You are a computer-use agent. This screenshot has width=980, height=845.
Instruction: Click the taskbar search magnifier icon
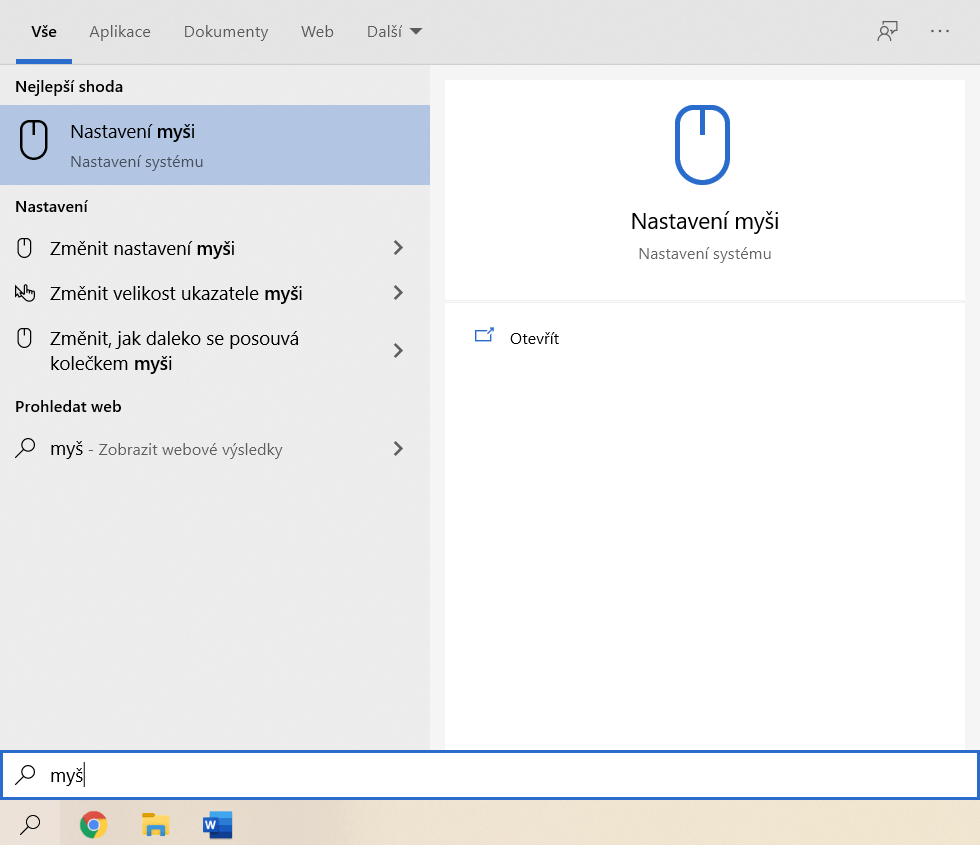[x=30, y=825]
